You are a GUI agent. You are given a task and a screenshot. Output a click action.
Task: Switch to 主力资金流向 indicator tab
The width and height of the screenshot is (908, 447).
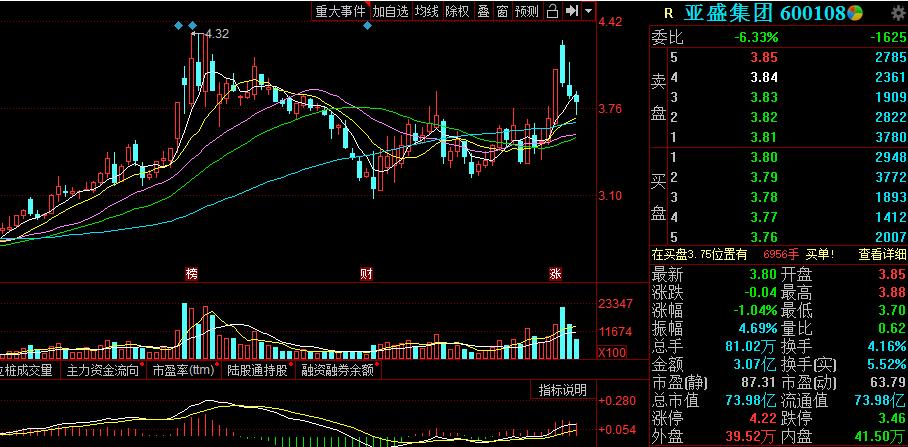click(x=102, y=370)
